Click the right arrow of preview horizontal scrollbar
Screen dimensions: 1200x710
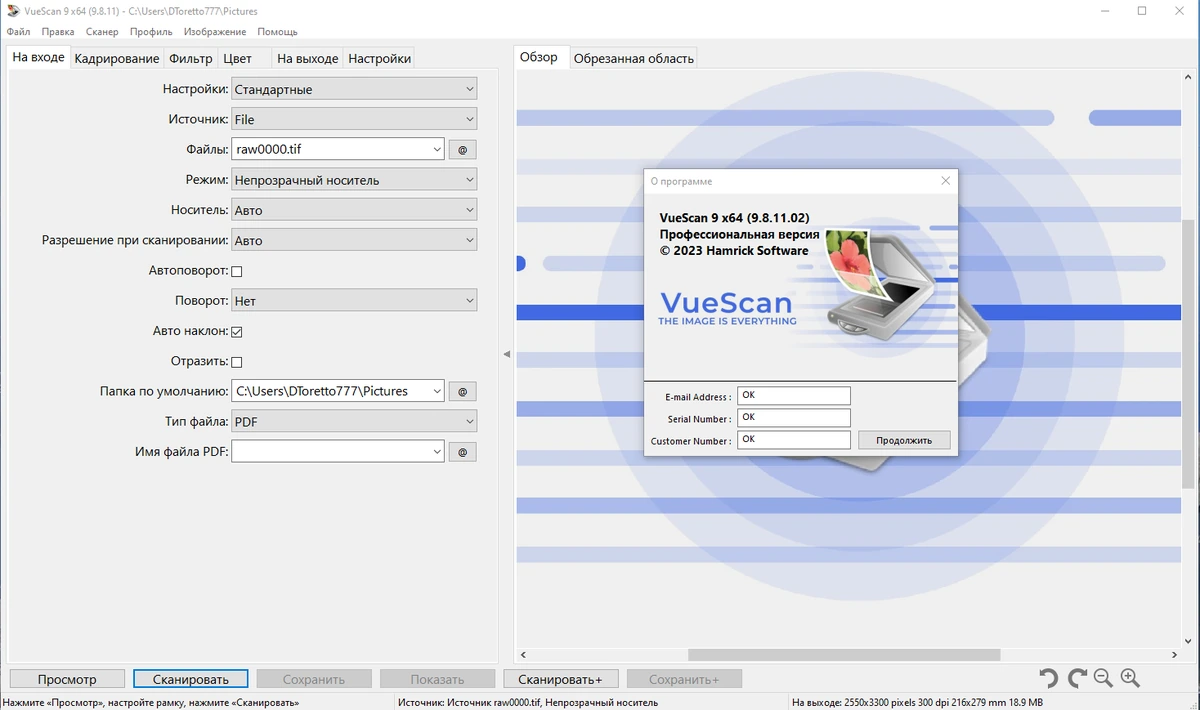1173,655
